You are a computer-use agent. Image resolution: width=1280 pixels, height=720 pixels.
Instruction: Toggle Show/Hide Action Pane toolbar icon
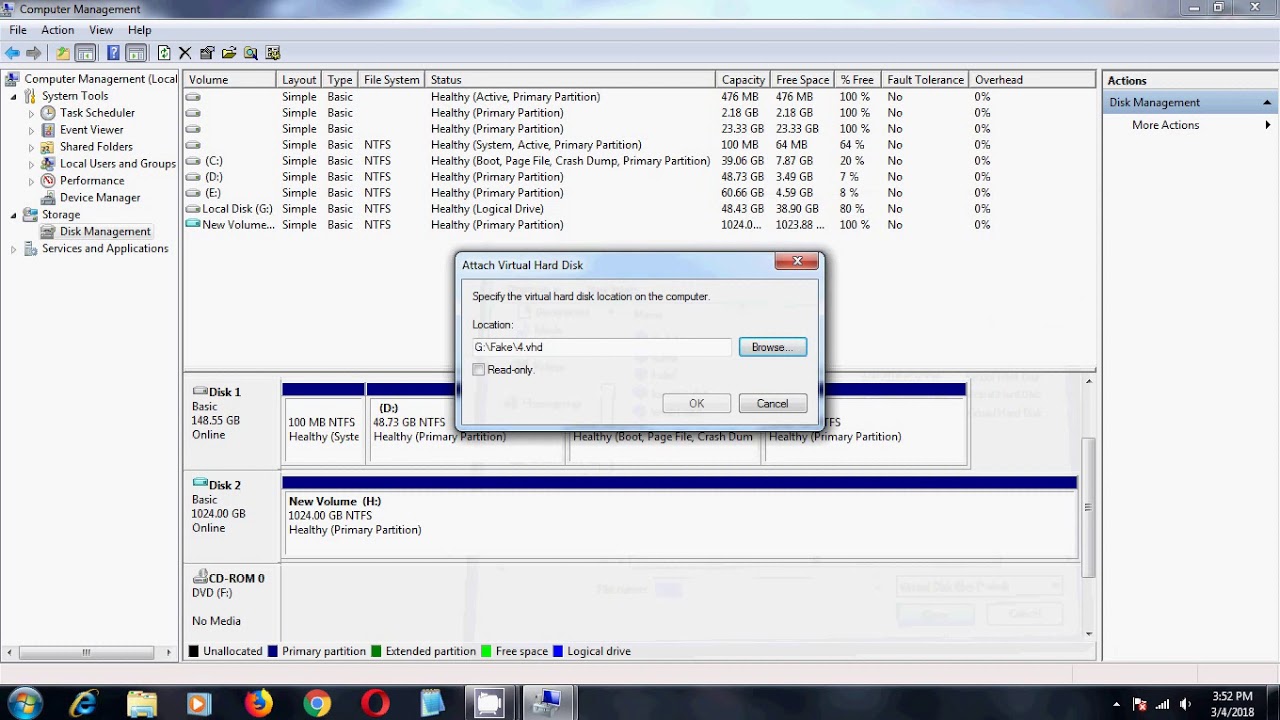click(136, 53)
